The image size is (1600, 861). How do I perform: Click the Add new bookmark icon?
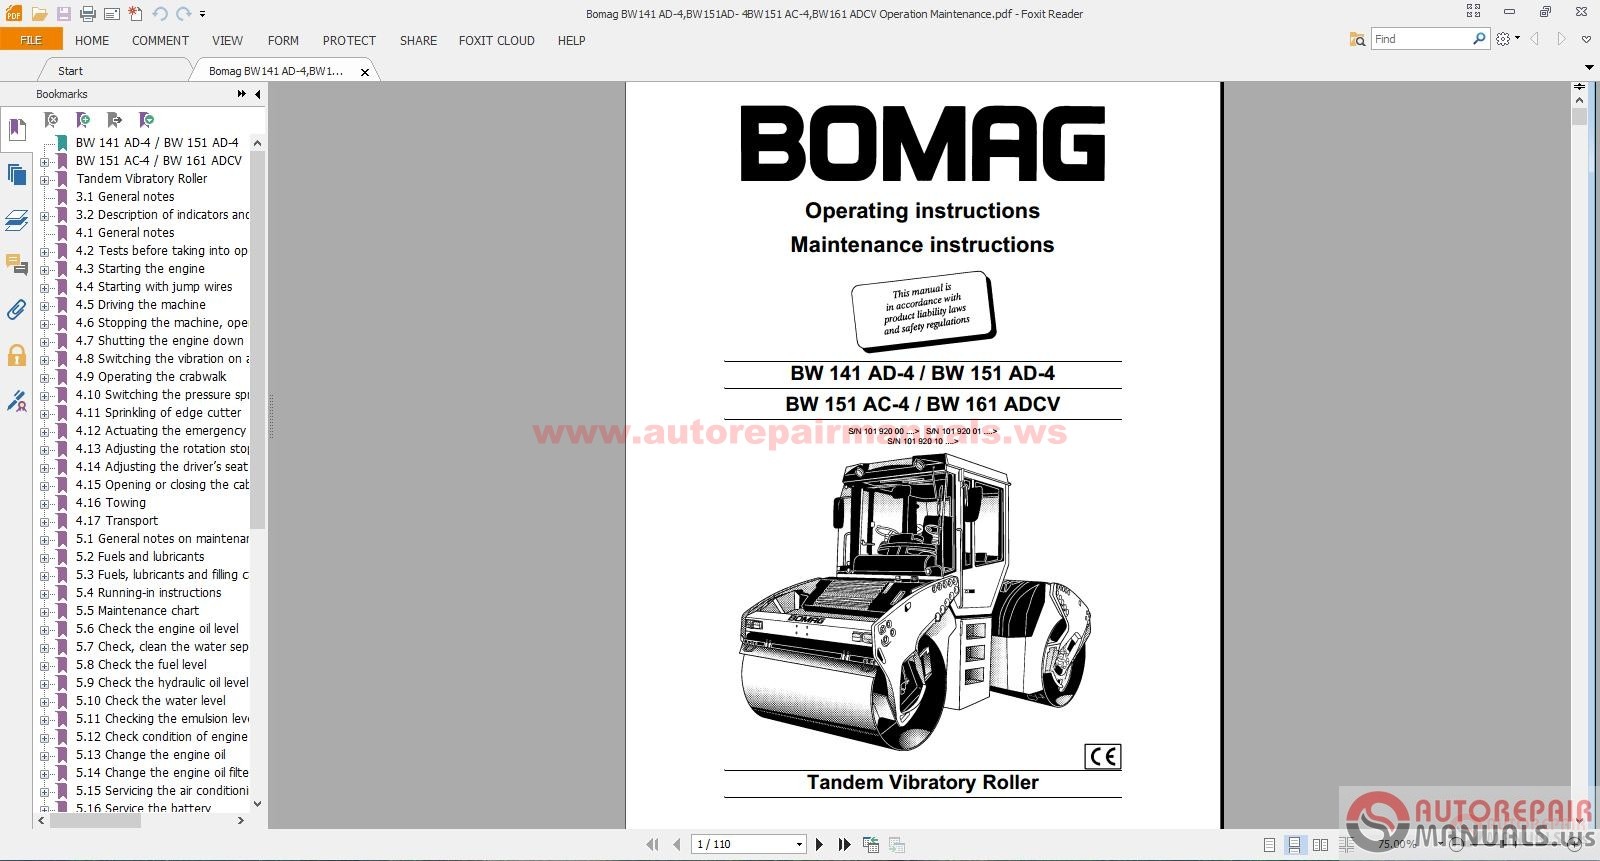[83, 120]
